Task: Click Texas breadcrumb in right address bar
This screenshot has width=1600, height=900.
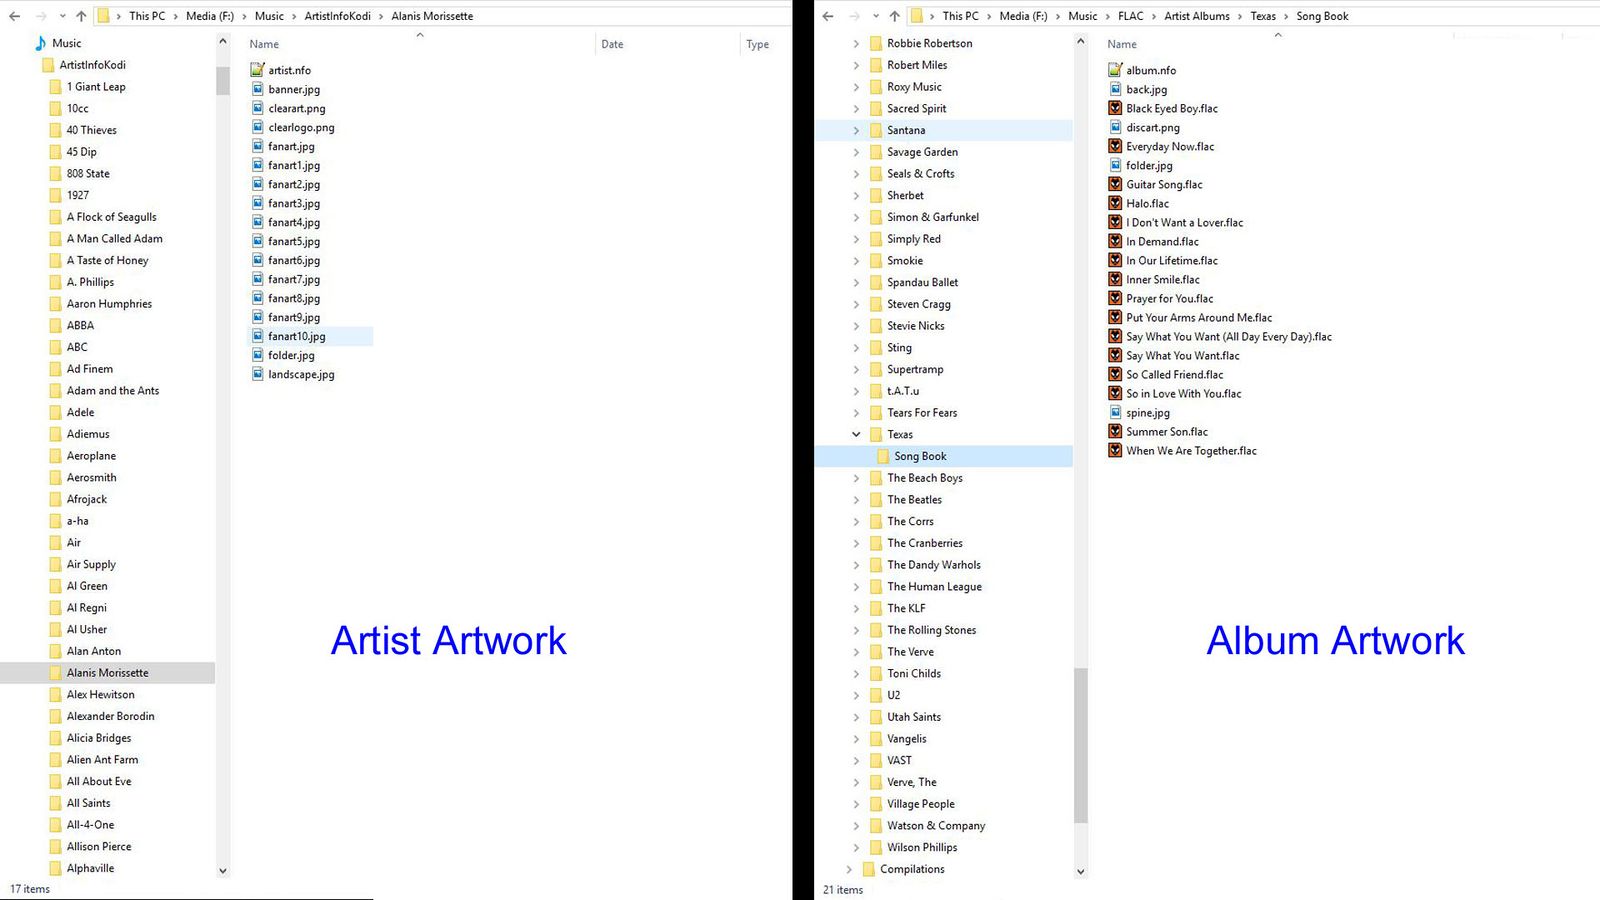Action: click(1263, 16)
